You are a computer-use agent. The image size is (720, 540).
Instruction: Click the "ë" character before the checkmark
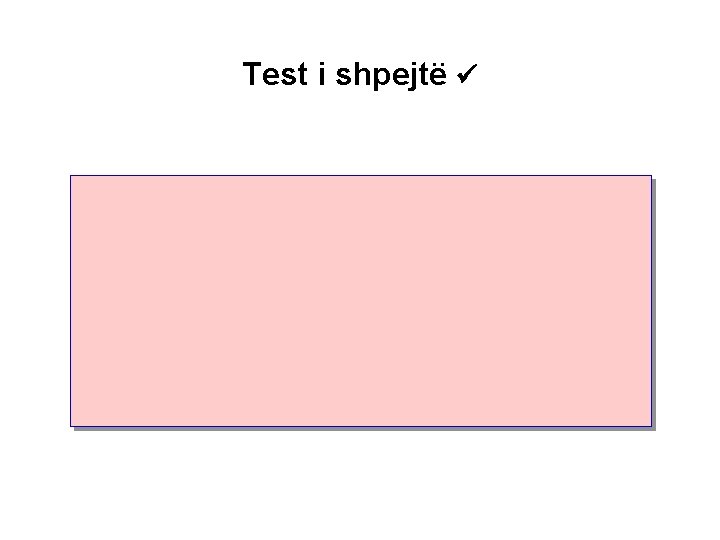click(438, 74)
